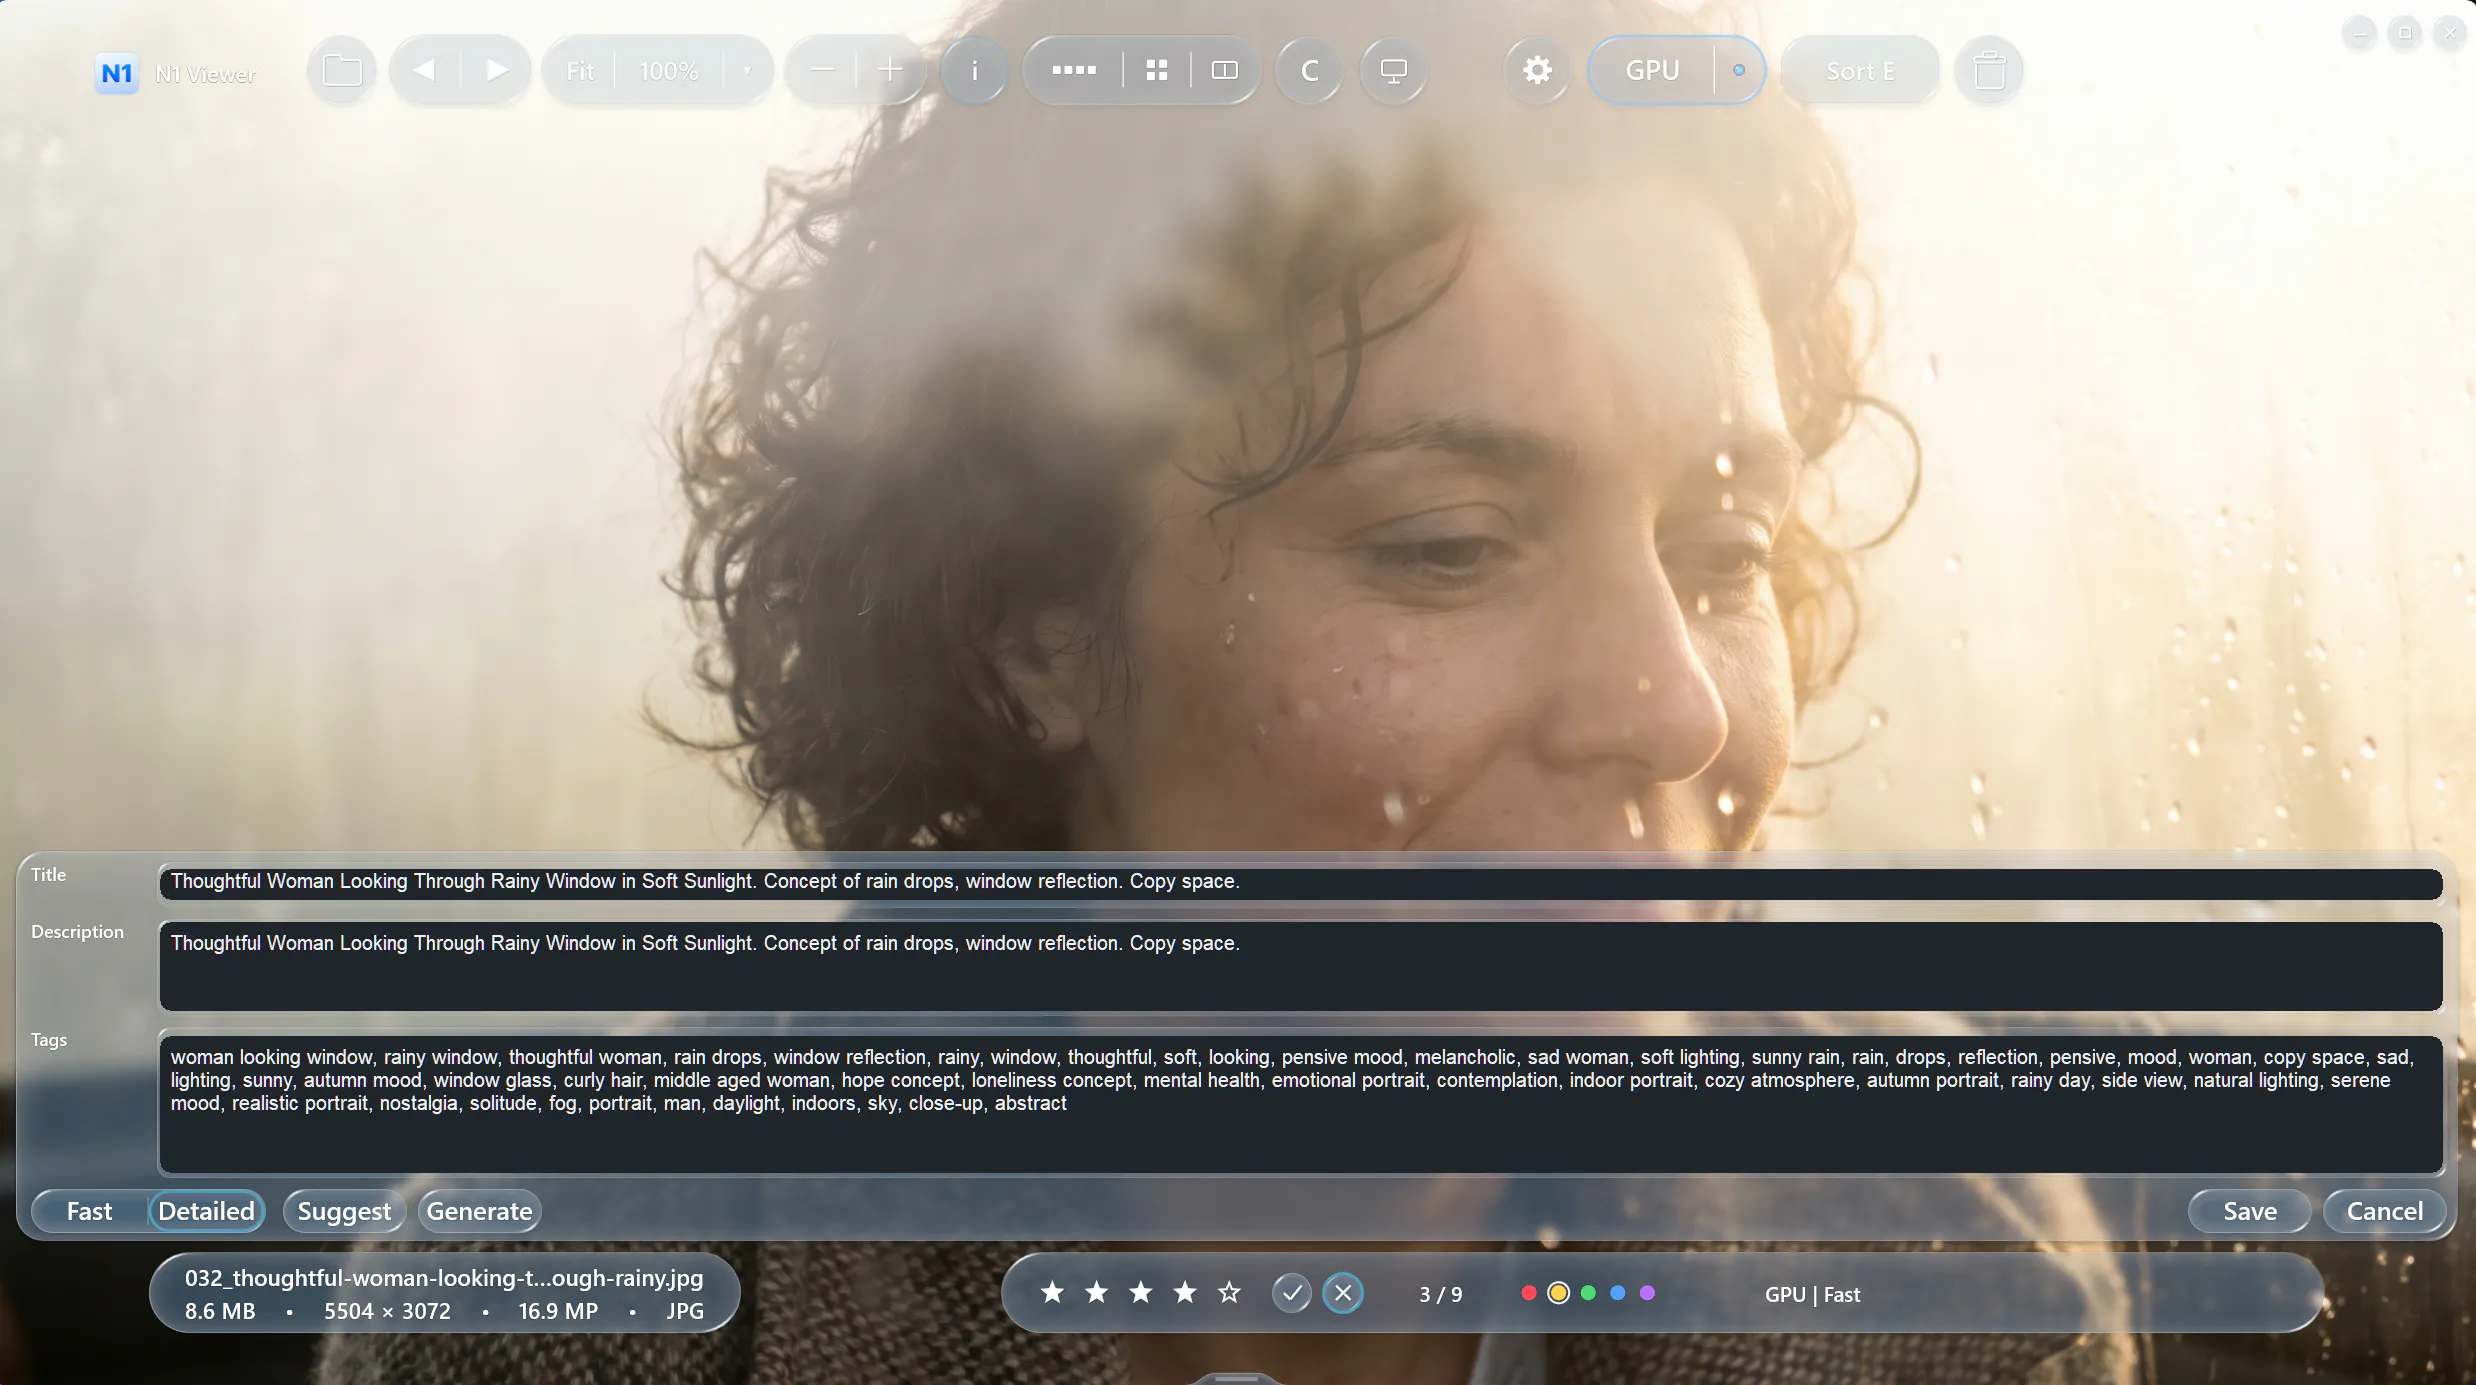Click the file name 032_thoughtful-woman-looking-t...ough-rainy.jpg

(x=444, y=1278)
